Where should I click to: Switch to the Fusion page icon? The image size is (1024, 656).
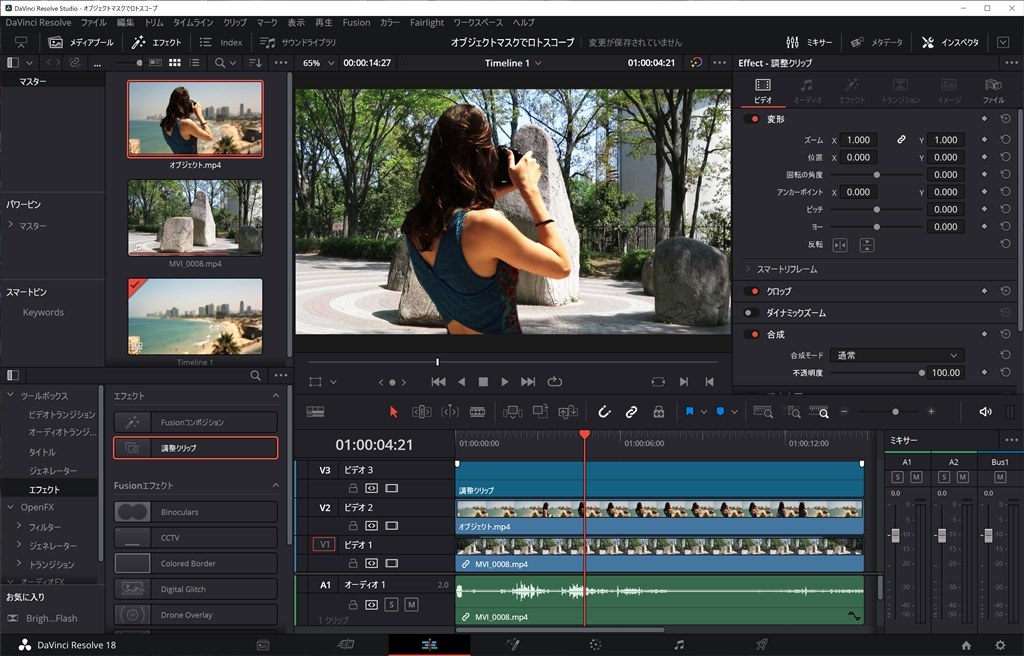[x=513, y=645]
